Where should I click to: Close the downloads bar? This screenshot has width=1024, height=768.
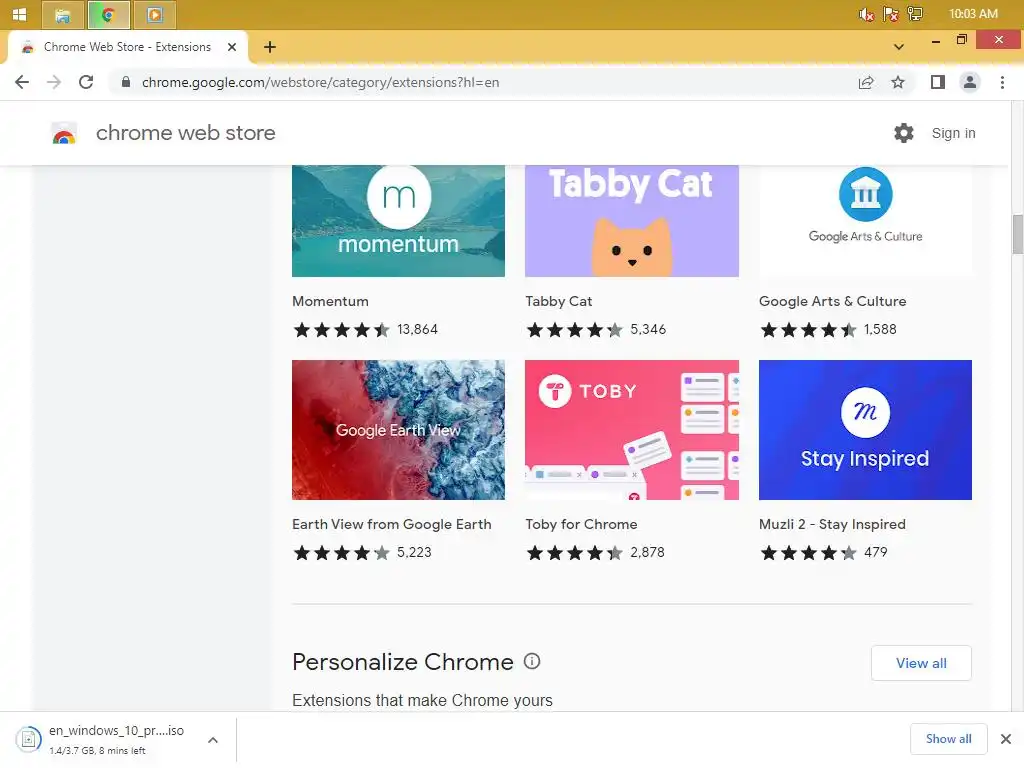click(x=1006, y=739)
